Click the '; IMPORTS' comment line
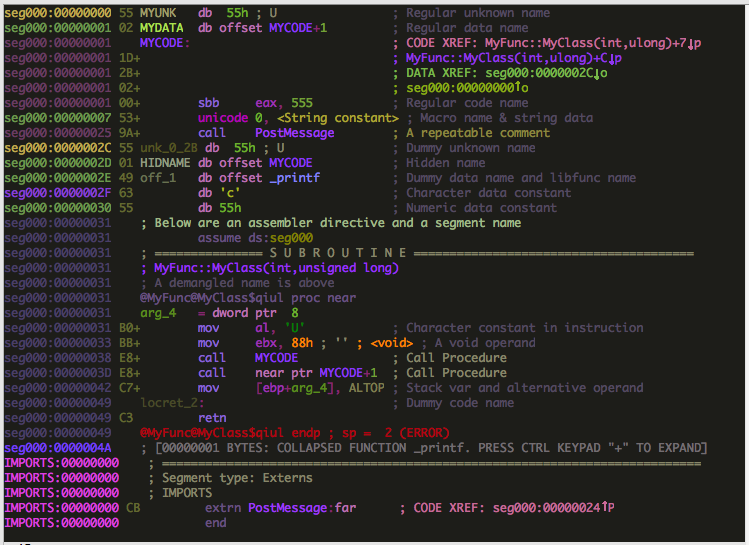The height and width of the screenshot is (545, 749). click(180, 493)
